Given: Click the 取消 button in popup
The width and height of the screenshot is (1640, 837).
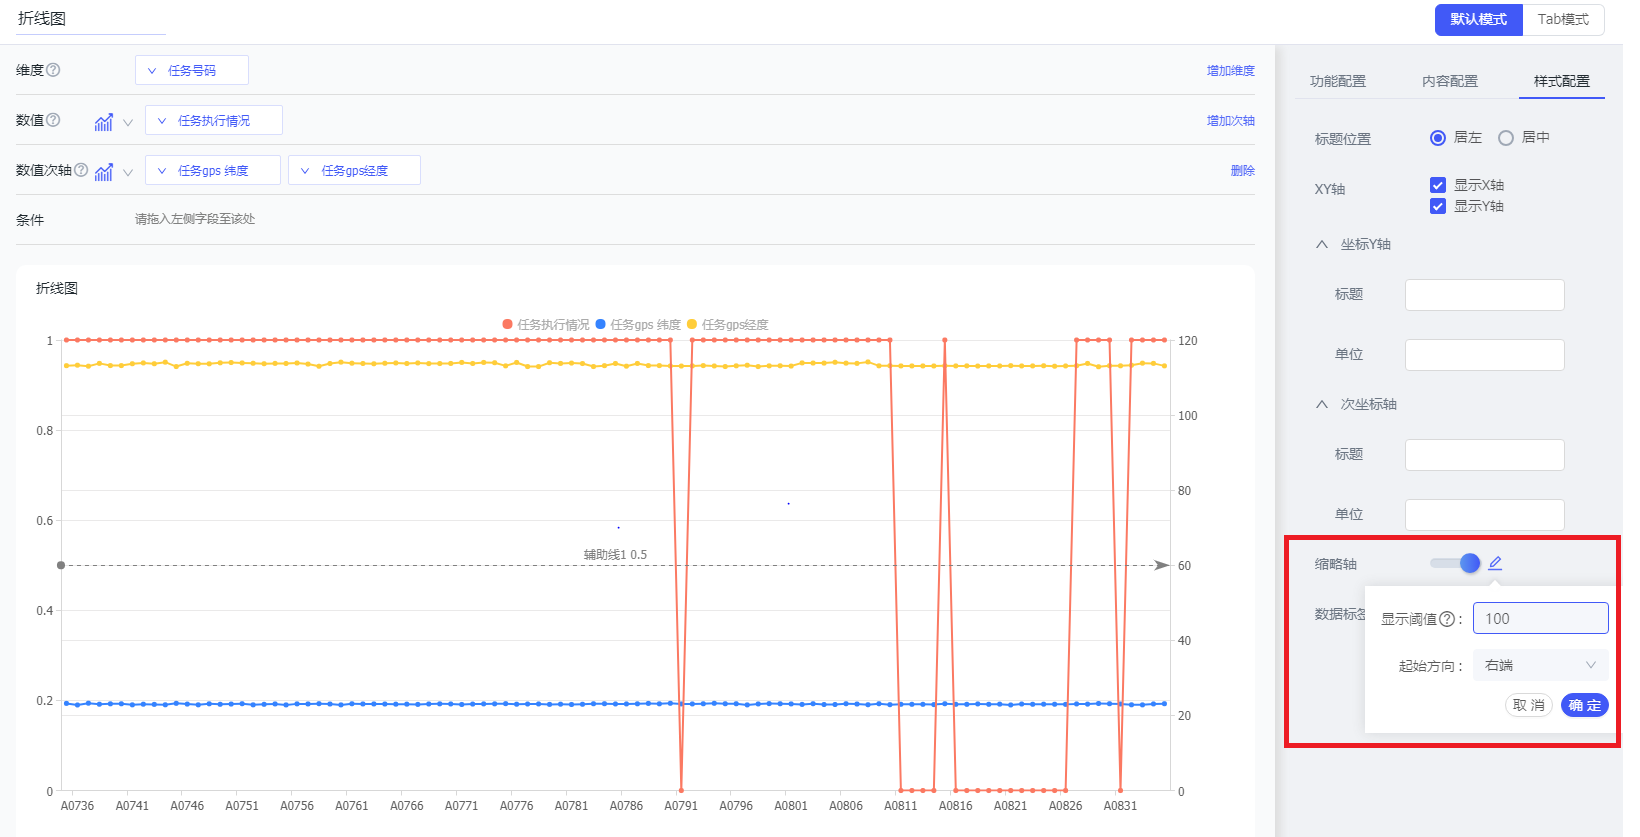Looking at the screenshot, I should pos(1529,705).
